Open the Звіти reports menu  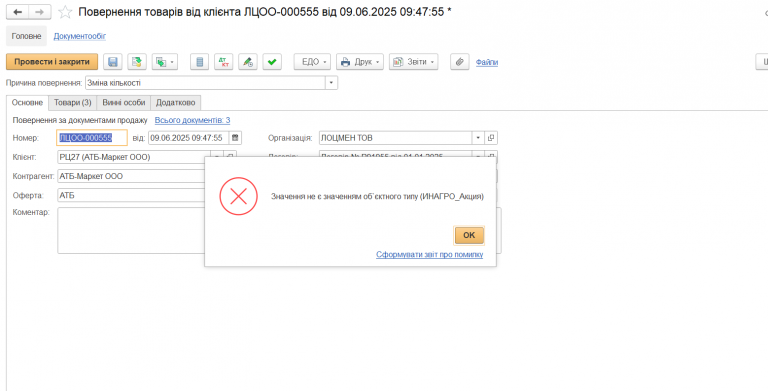pos(413,62)
